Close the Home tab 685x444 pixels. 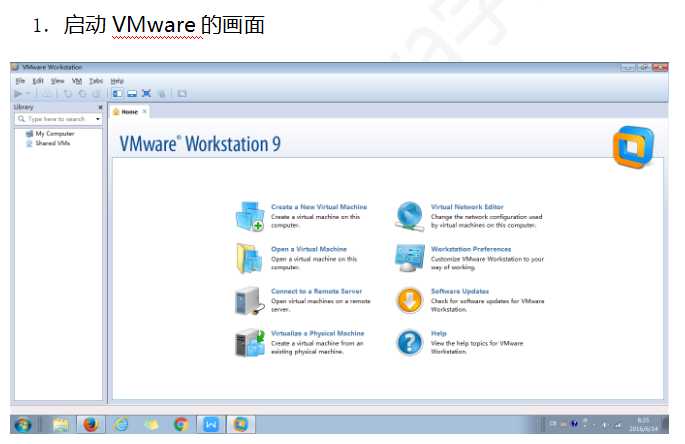pos(145,112)
